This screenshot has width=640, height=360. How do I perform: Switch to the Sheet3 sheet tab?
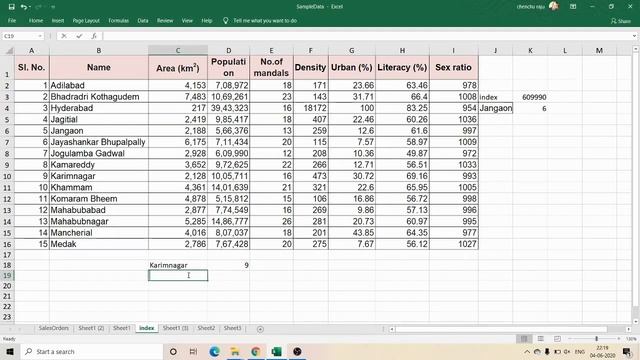coord(232,328)
